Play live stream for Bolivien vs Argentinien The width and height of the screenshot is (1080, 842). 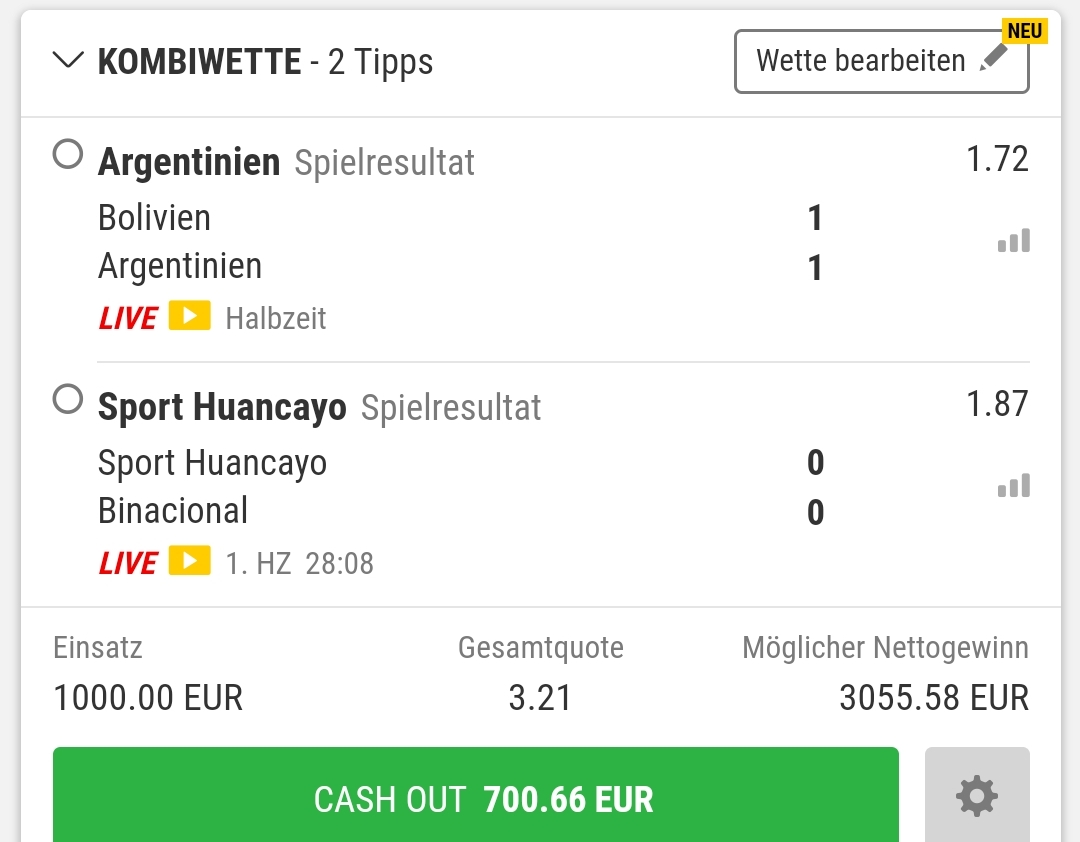tap(189, 316)
